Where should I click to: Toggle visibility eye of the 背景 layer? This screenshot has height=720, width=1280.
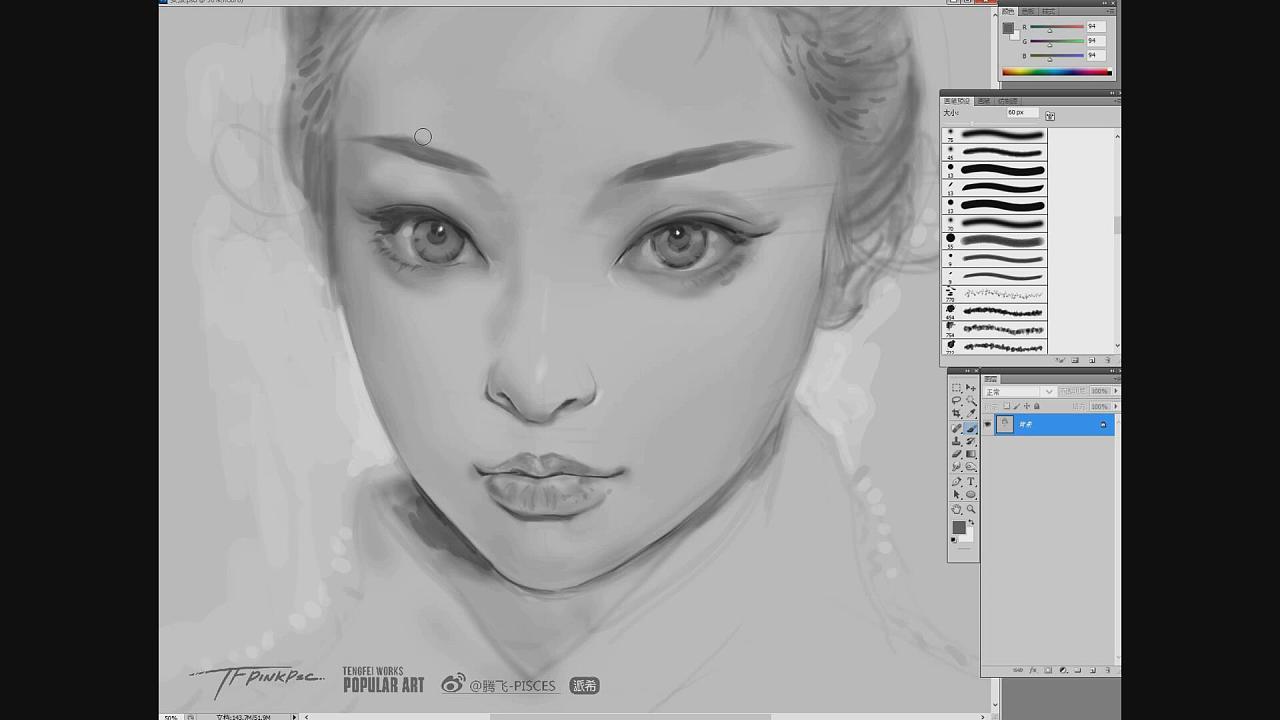click(988, 424)
